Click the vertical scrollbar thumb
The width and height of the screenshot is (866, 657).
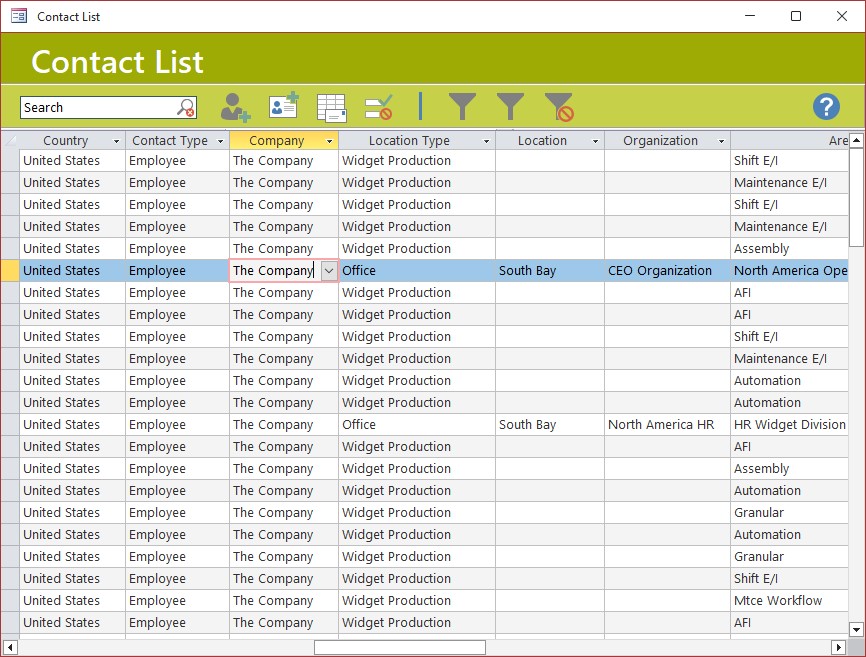pyautogui.click(x=856, y=197)
